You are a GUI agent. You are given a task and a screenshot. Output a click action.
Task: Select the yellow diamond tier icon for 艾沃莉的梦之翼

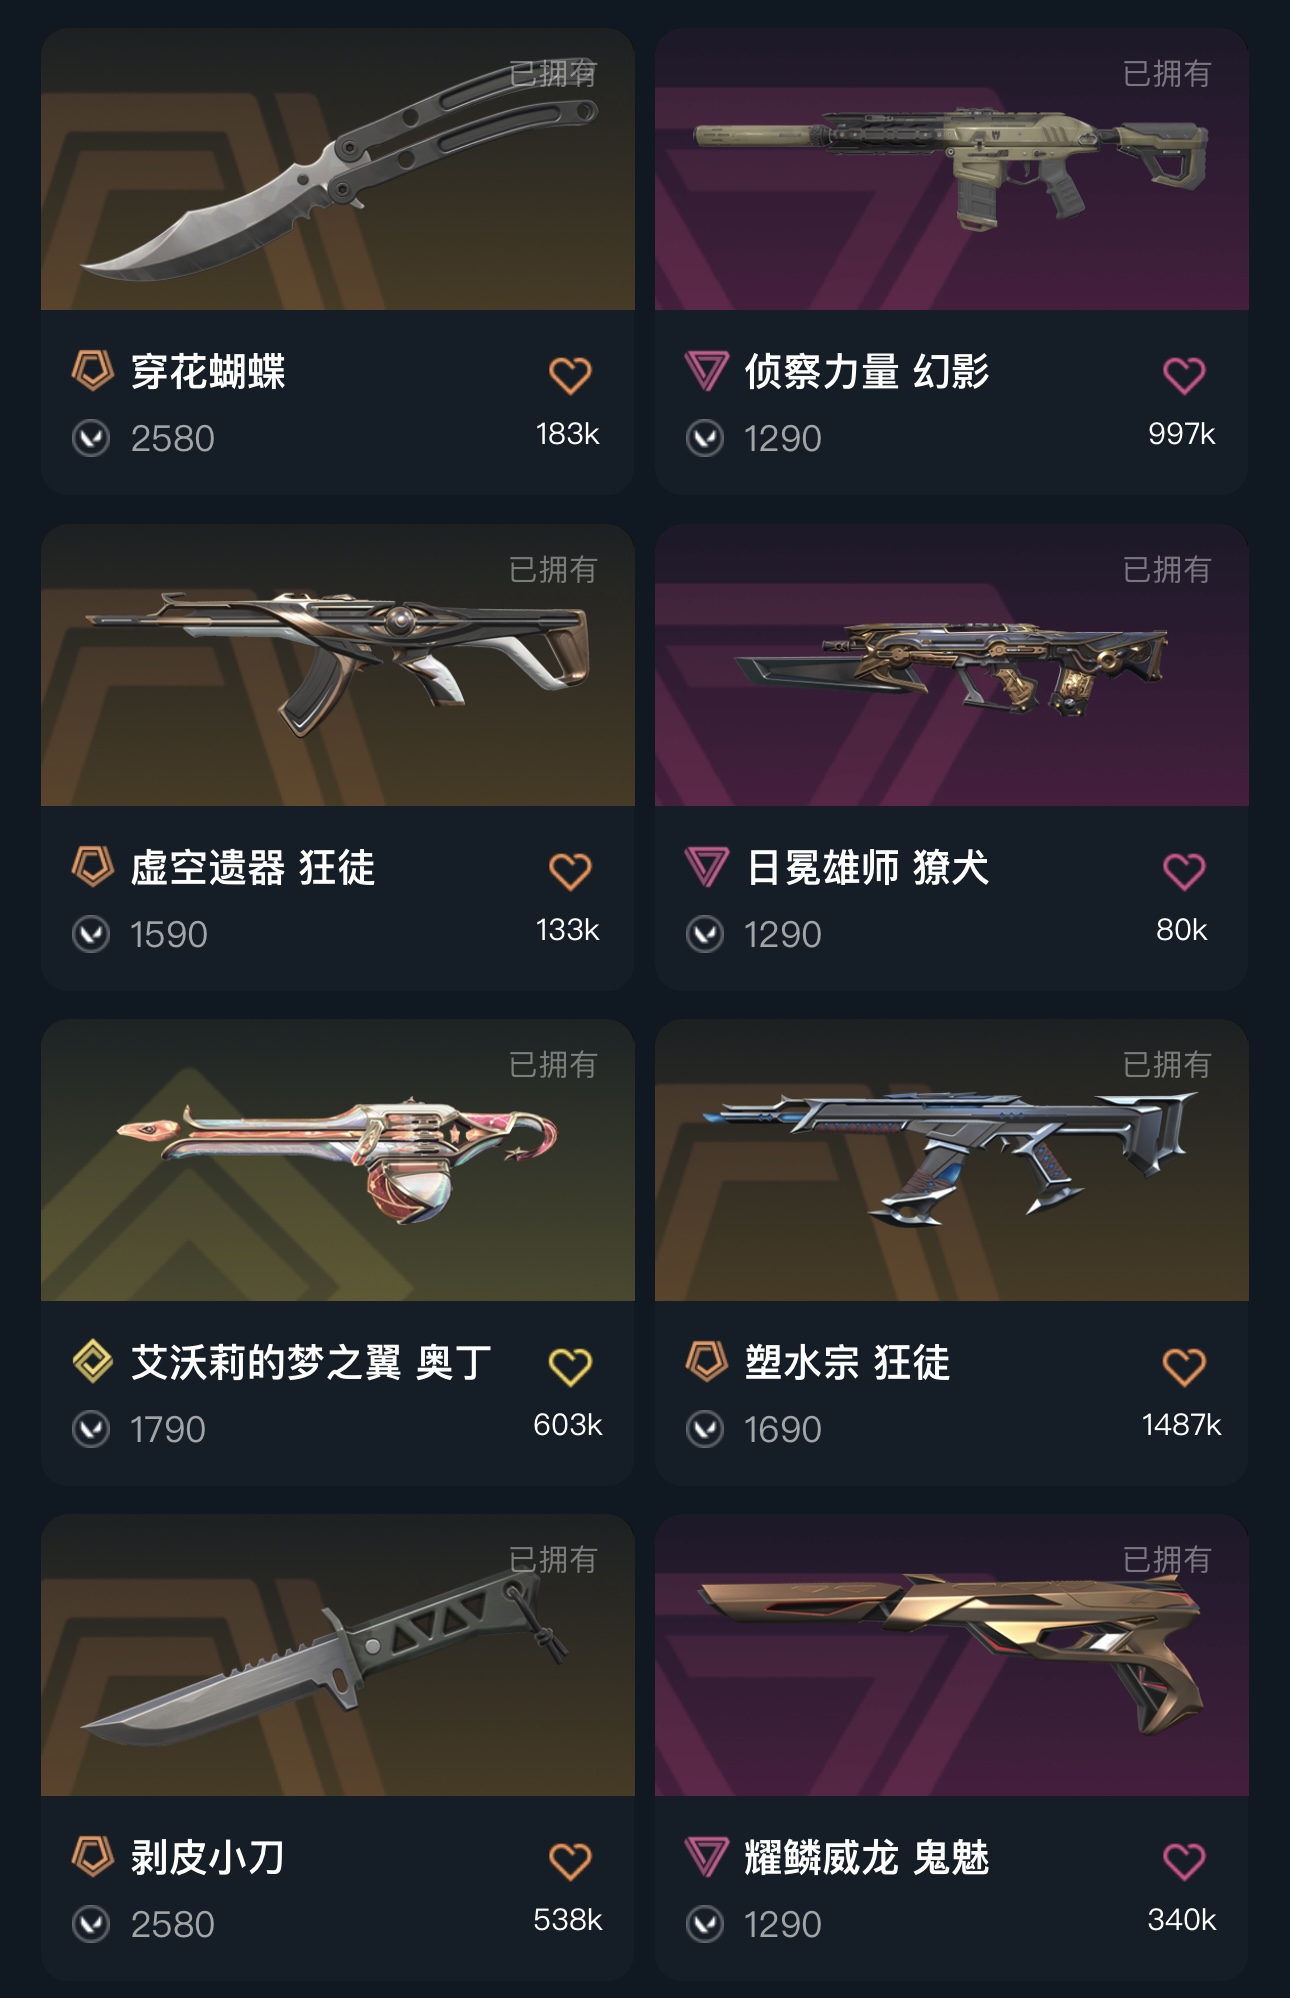tap(93, 1361)
